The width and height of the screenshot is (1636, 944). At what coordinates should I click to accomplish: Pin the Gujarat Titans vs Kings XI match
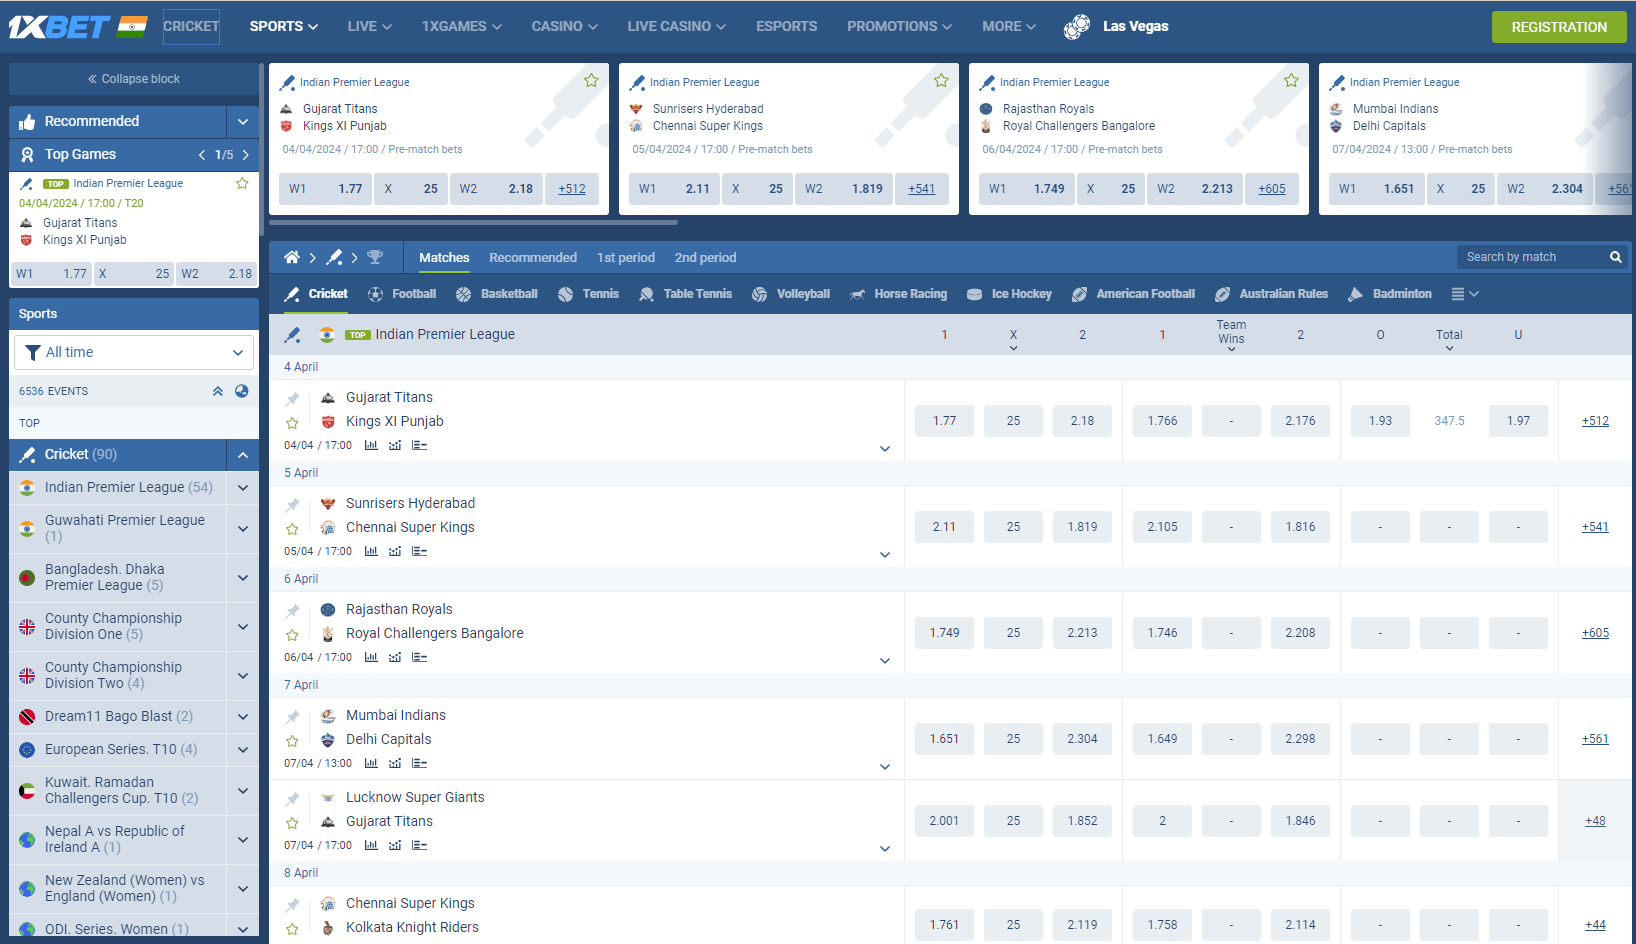tap(292, 399)
